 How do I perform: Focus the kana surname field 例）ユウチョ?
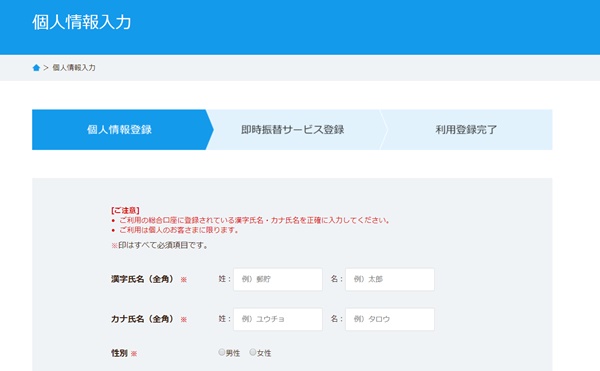pyautogui.click(x=278, y=319)
